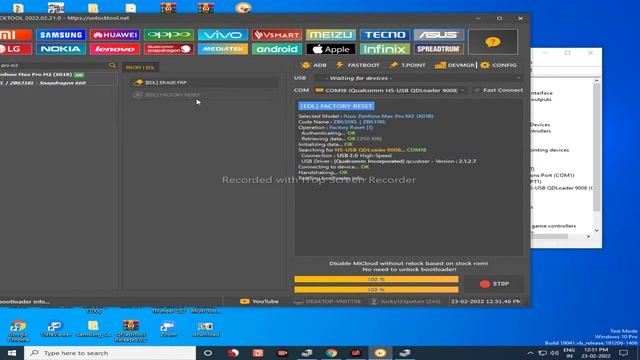Click the date and time in UnlockTool status bar

[486, 301]
